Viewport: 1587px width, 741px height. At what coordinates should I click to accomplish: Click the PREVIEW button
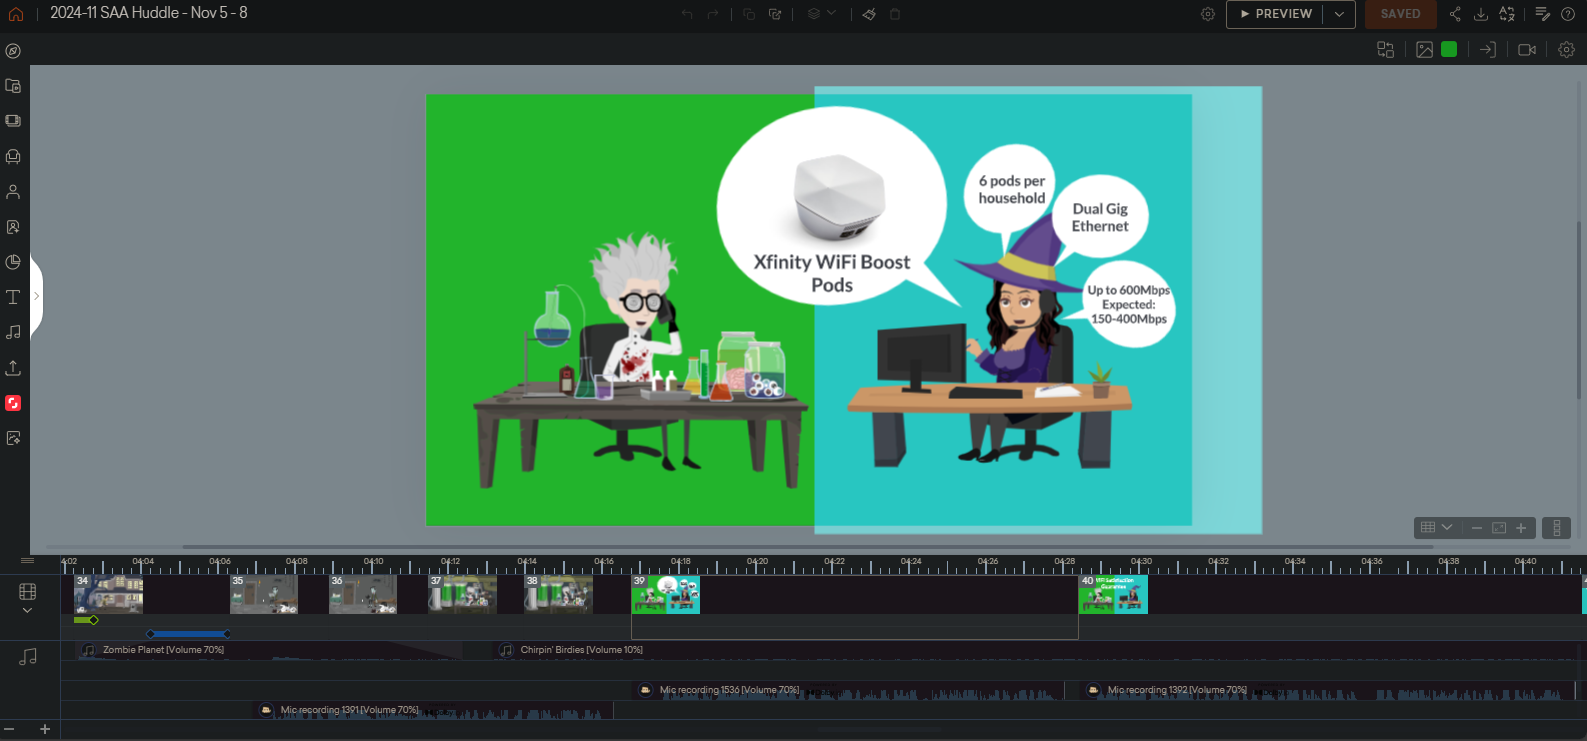point(1276,14)
